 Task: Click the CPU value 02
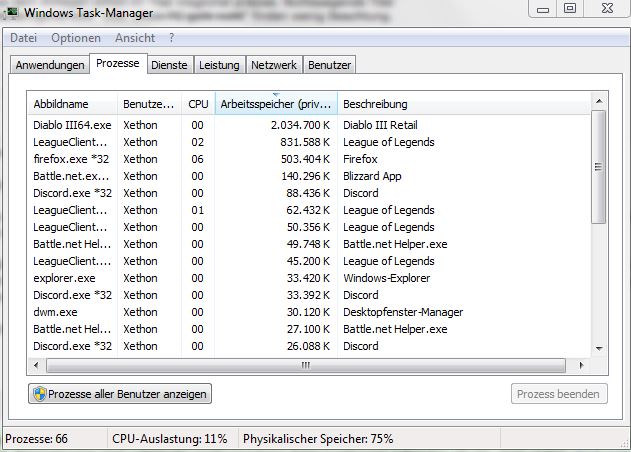pyautogui.click(x=198, y=142)
